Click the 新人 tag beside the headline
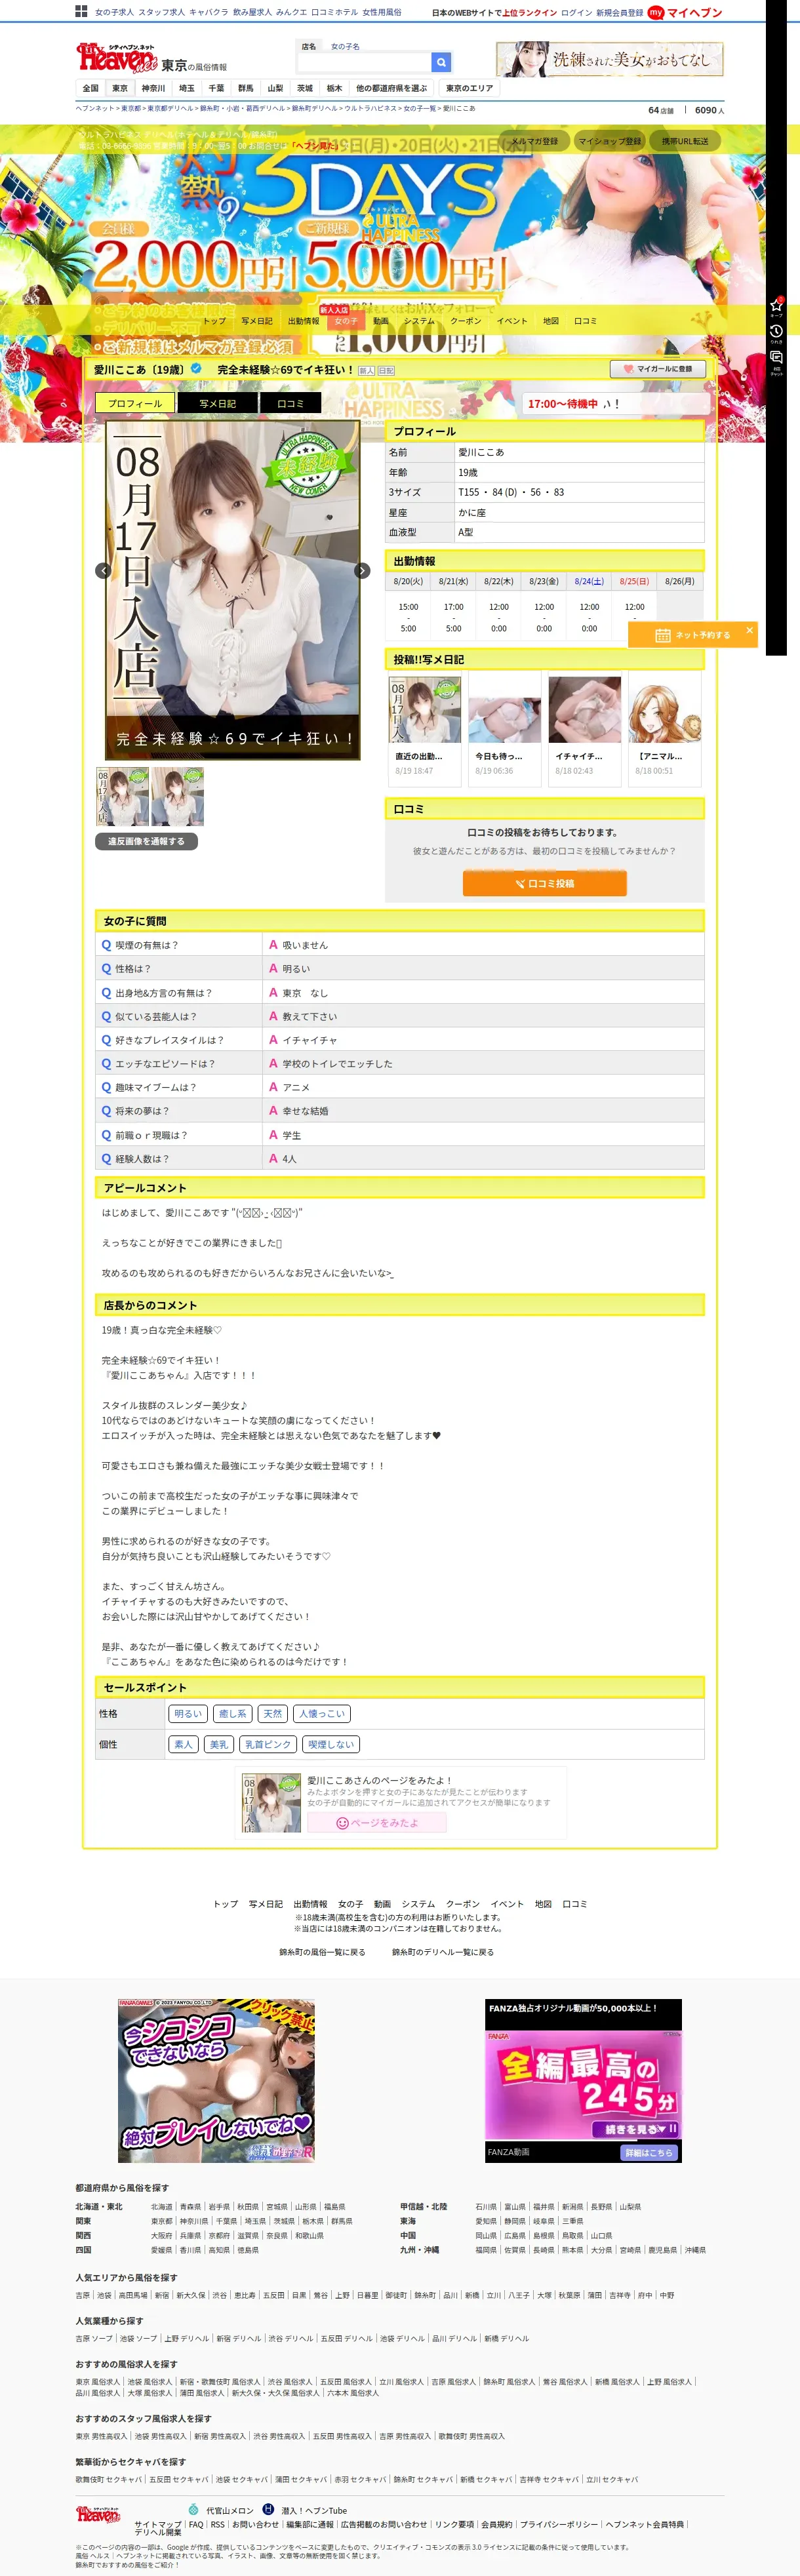This screenshot has height=2576, width=800. (x=366, y=370)
